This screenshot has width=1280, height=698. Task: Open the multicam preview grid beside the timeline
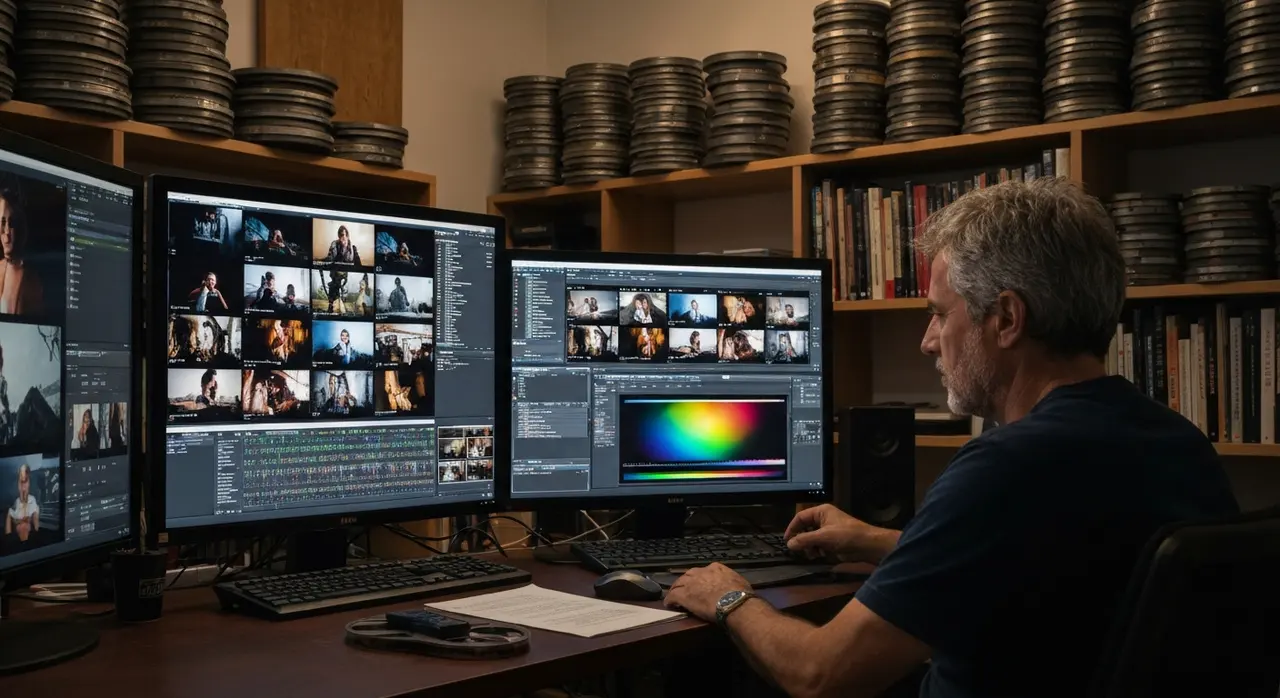click(465, 455)
